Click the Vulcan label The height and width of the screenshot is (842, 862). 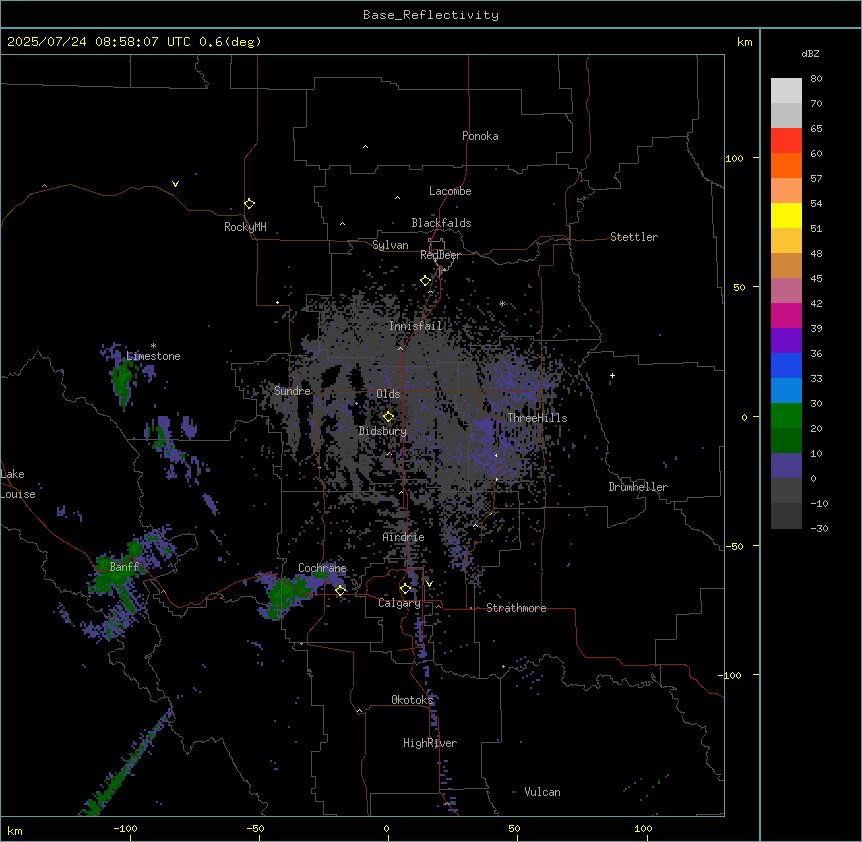tap(542, 792)
